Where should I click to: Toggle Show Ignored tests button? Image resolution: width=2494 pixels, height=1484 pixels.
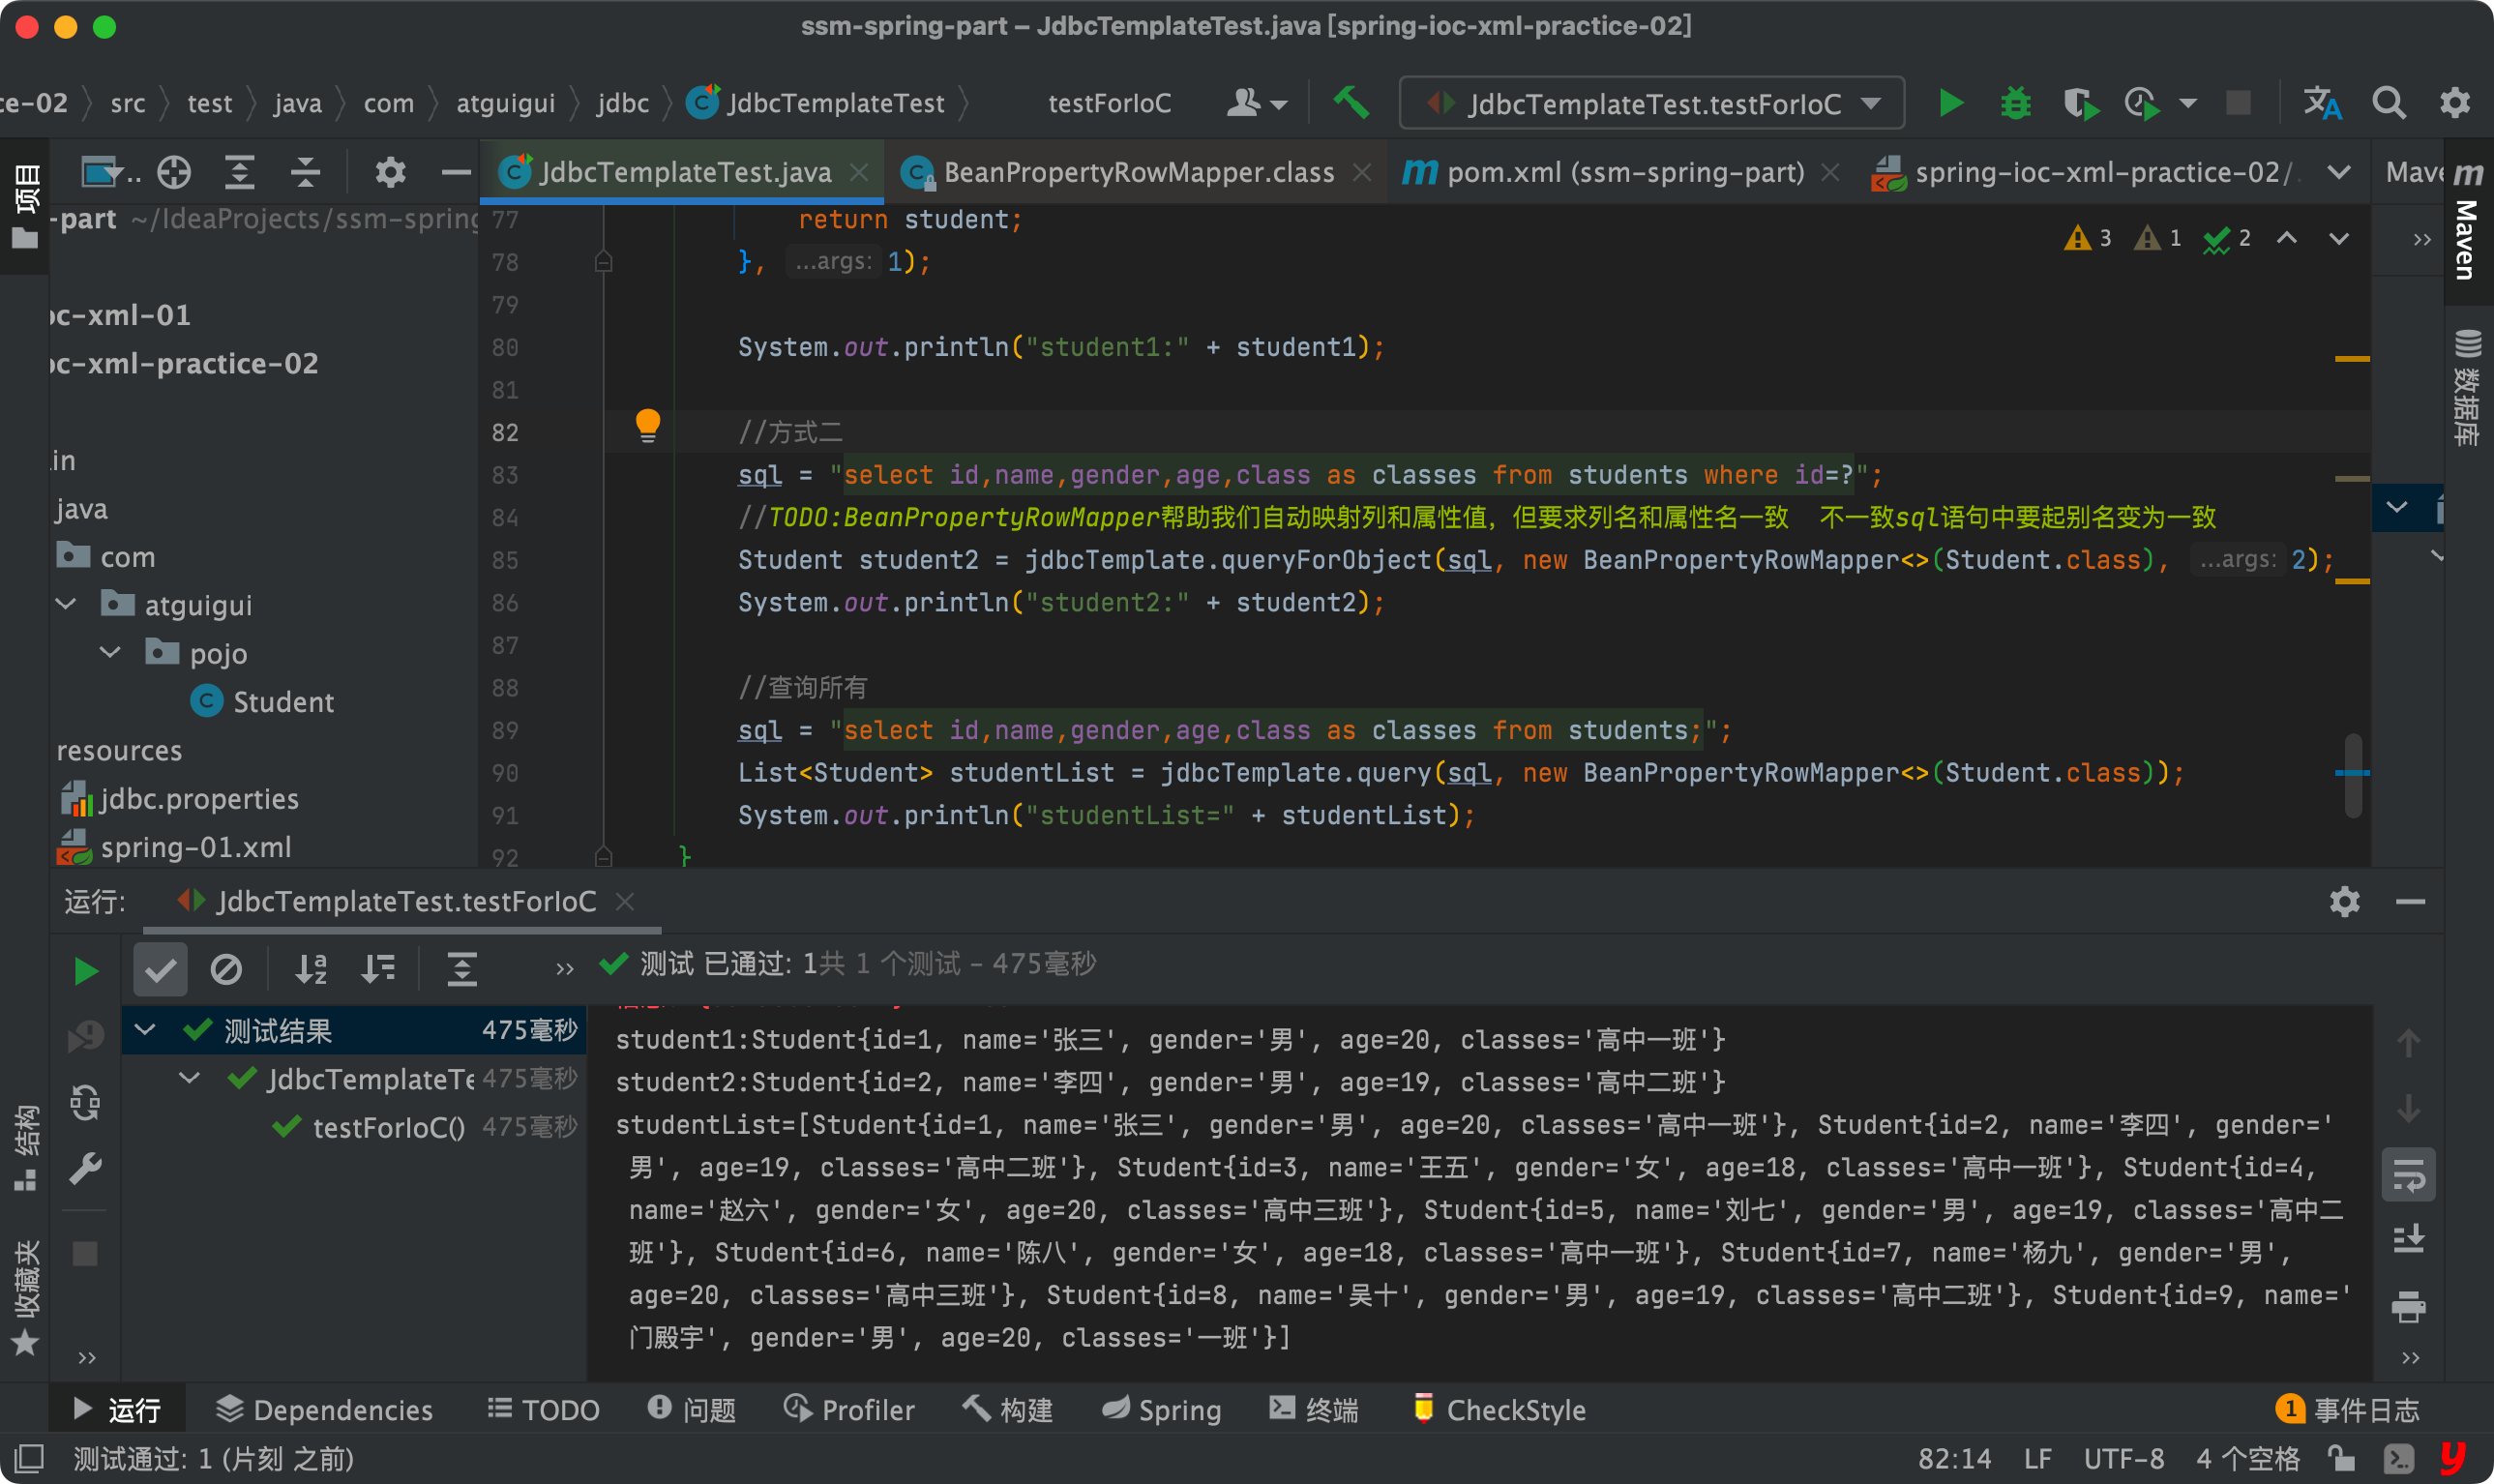226,969
